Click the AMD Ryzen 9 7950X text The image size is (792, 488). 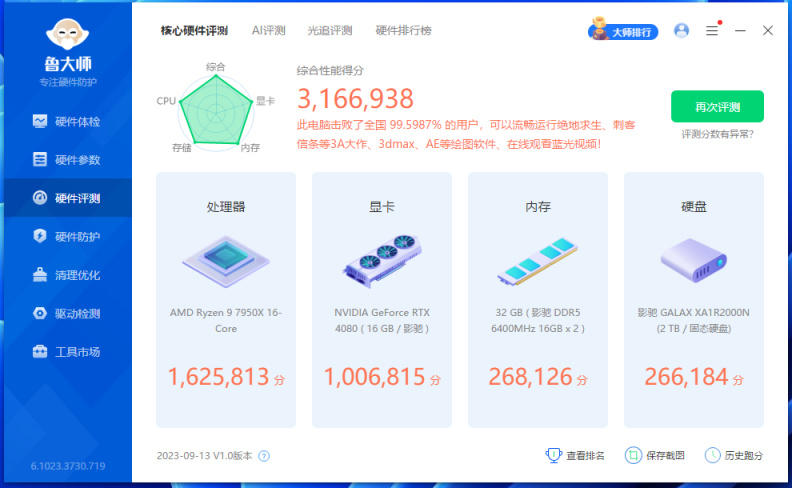(226, 320)
